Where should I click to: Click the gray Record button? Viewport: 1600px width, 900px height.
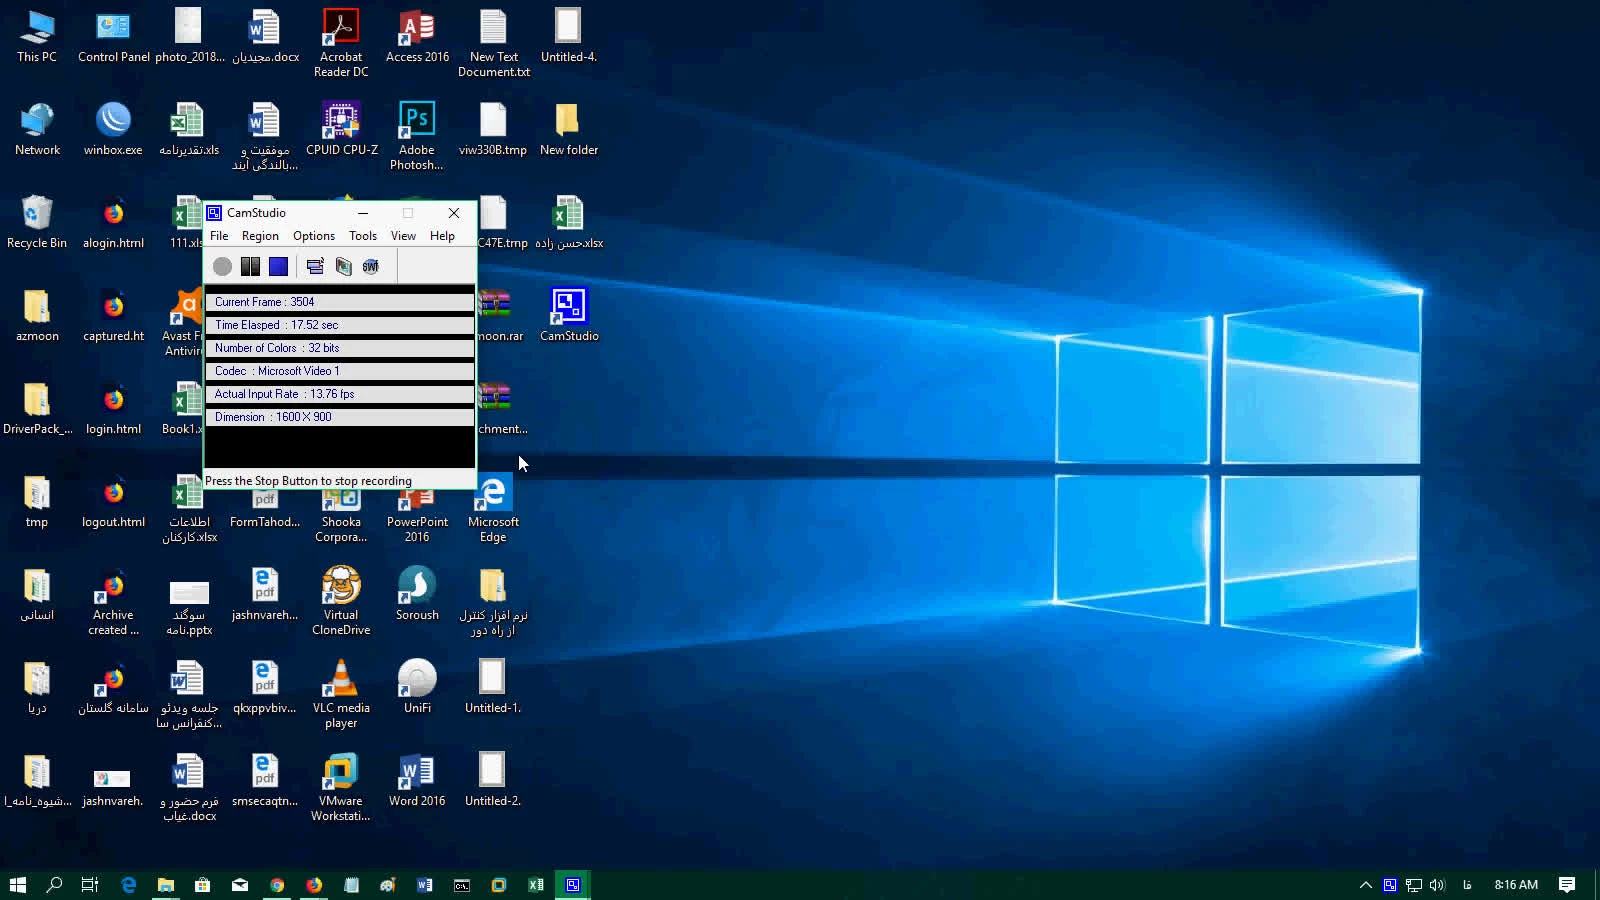[x=222, y=266]
